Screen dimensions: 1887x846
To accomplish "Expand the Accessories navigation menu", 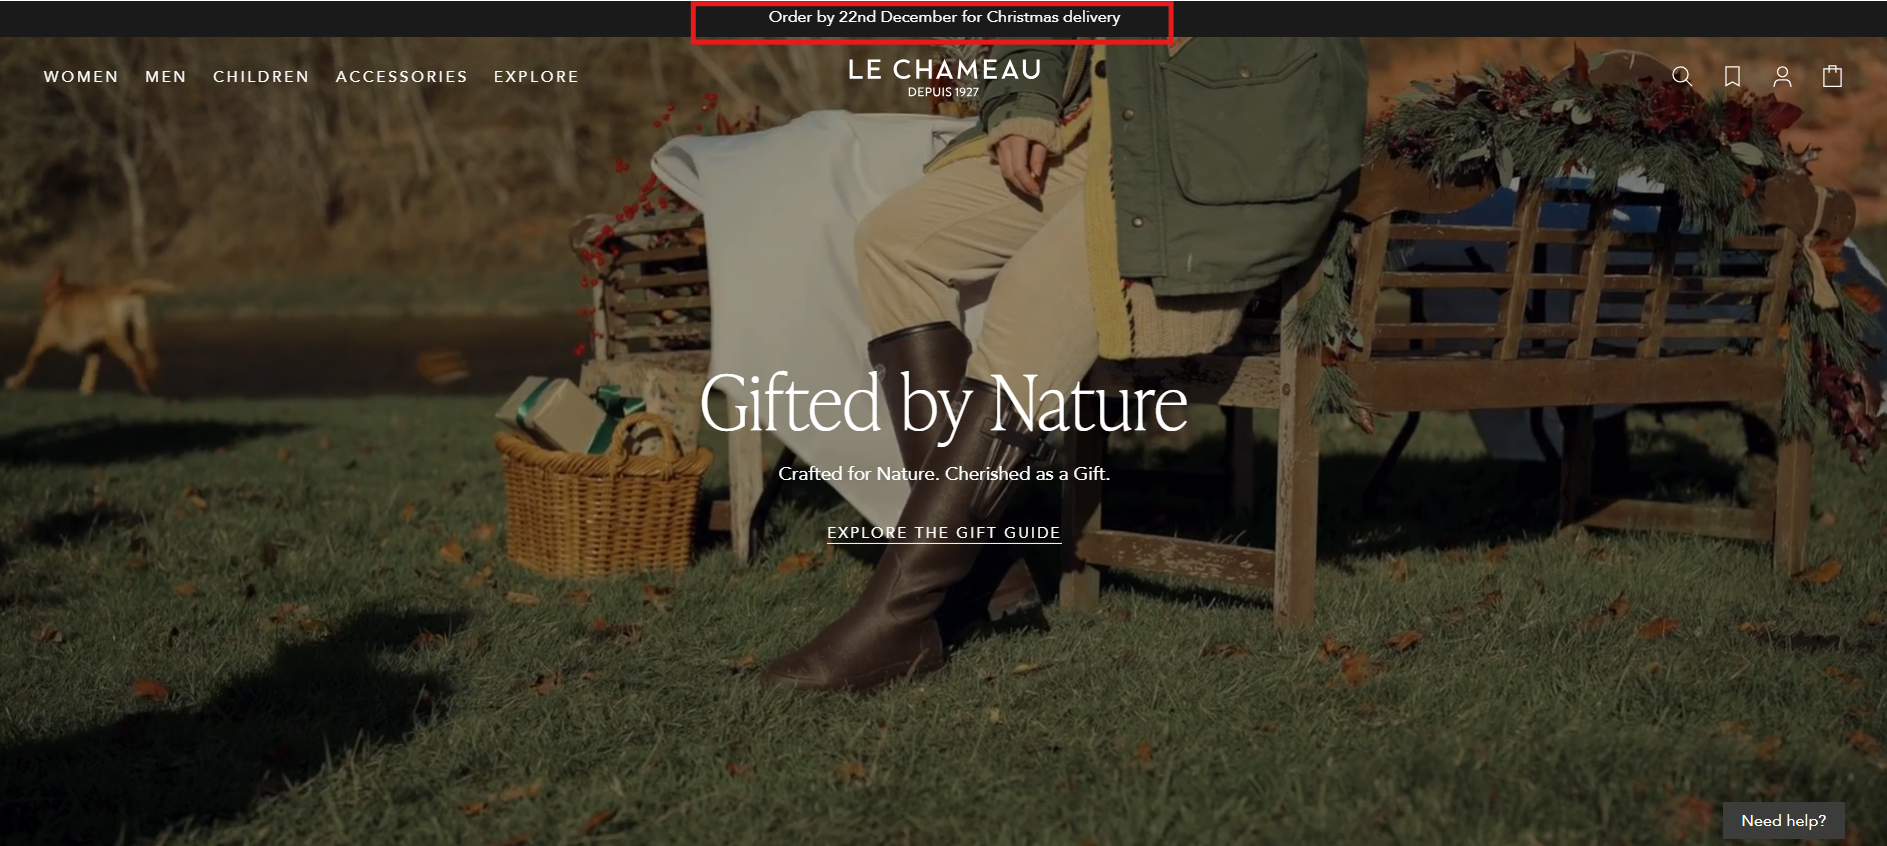I will [402, 77].
